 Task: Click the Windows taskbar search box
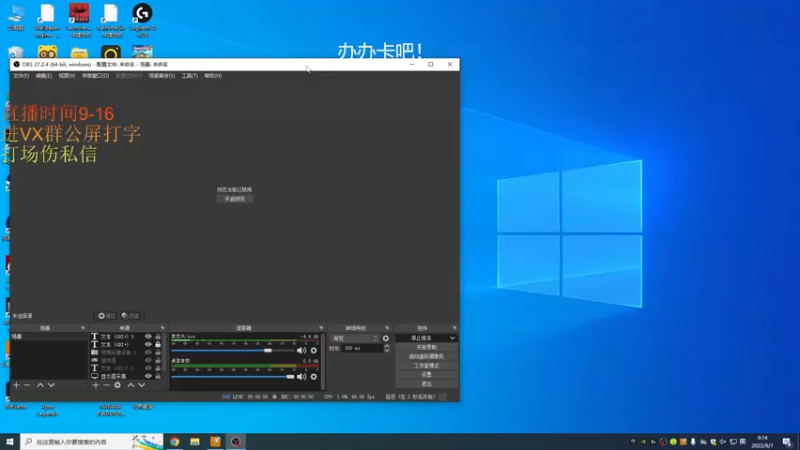(92, 442)
